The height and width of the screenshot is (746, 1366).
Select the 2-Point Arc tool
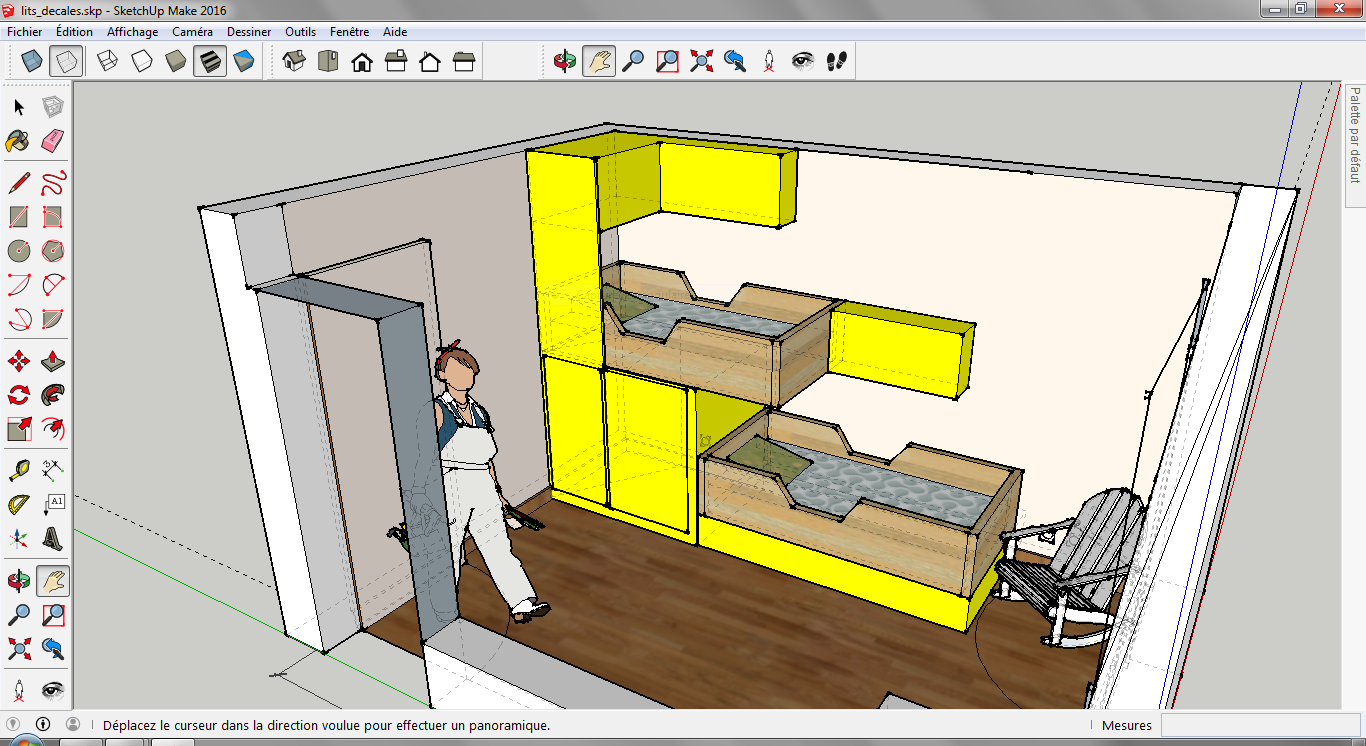[53, 285]
